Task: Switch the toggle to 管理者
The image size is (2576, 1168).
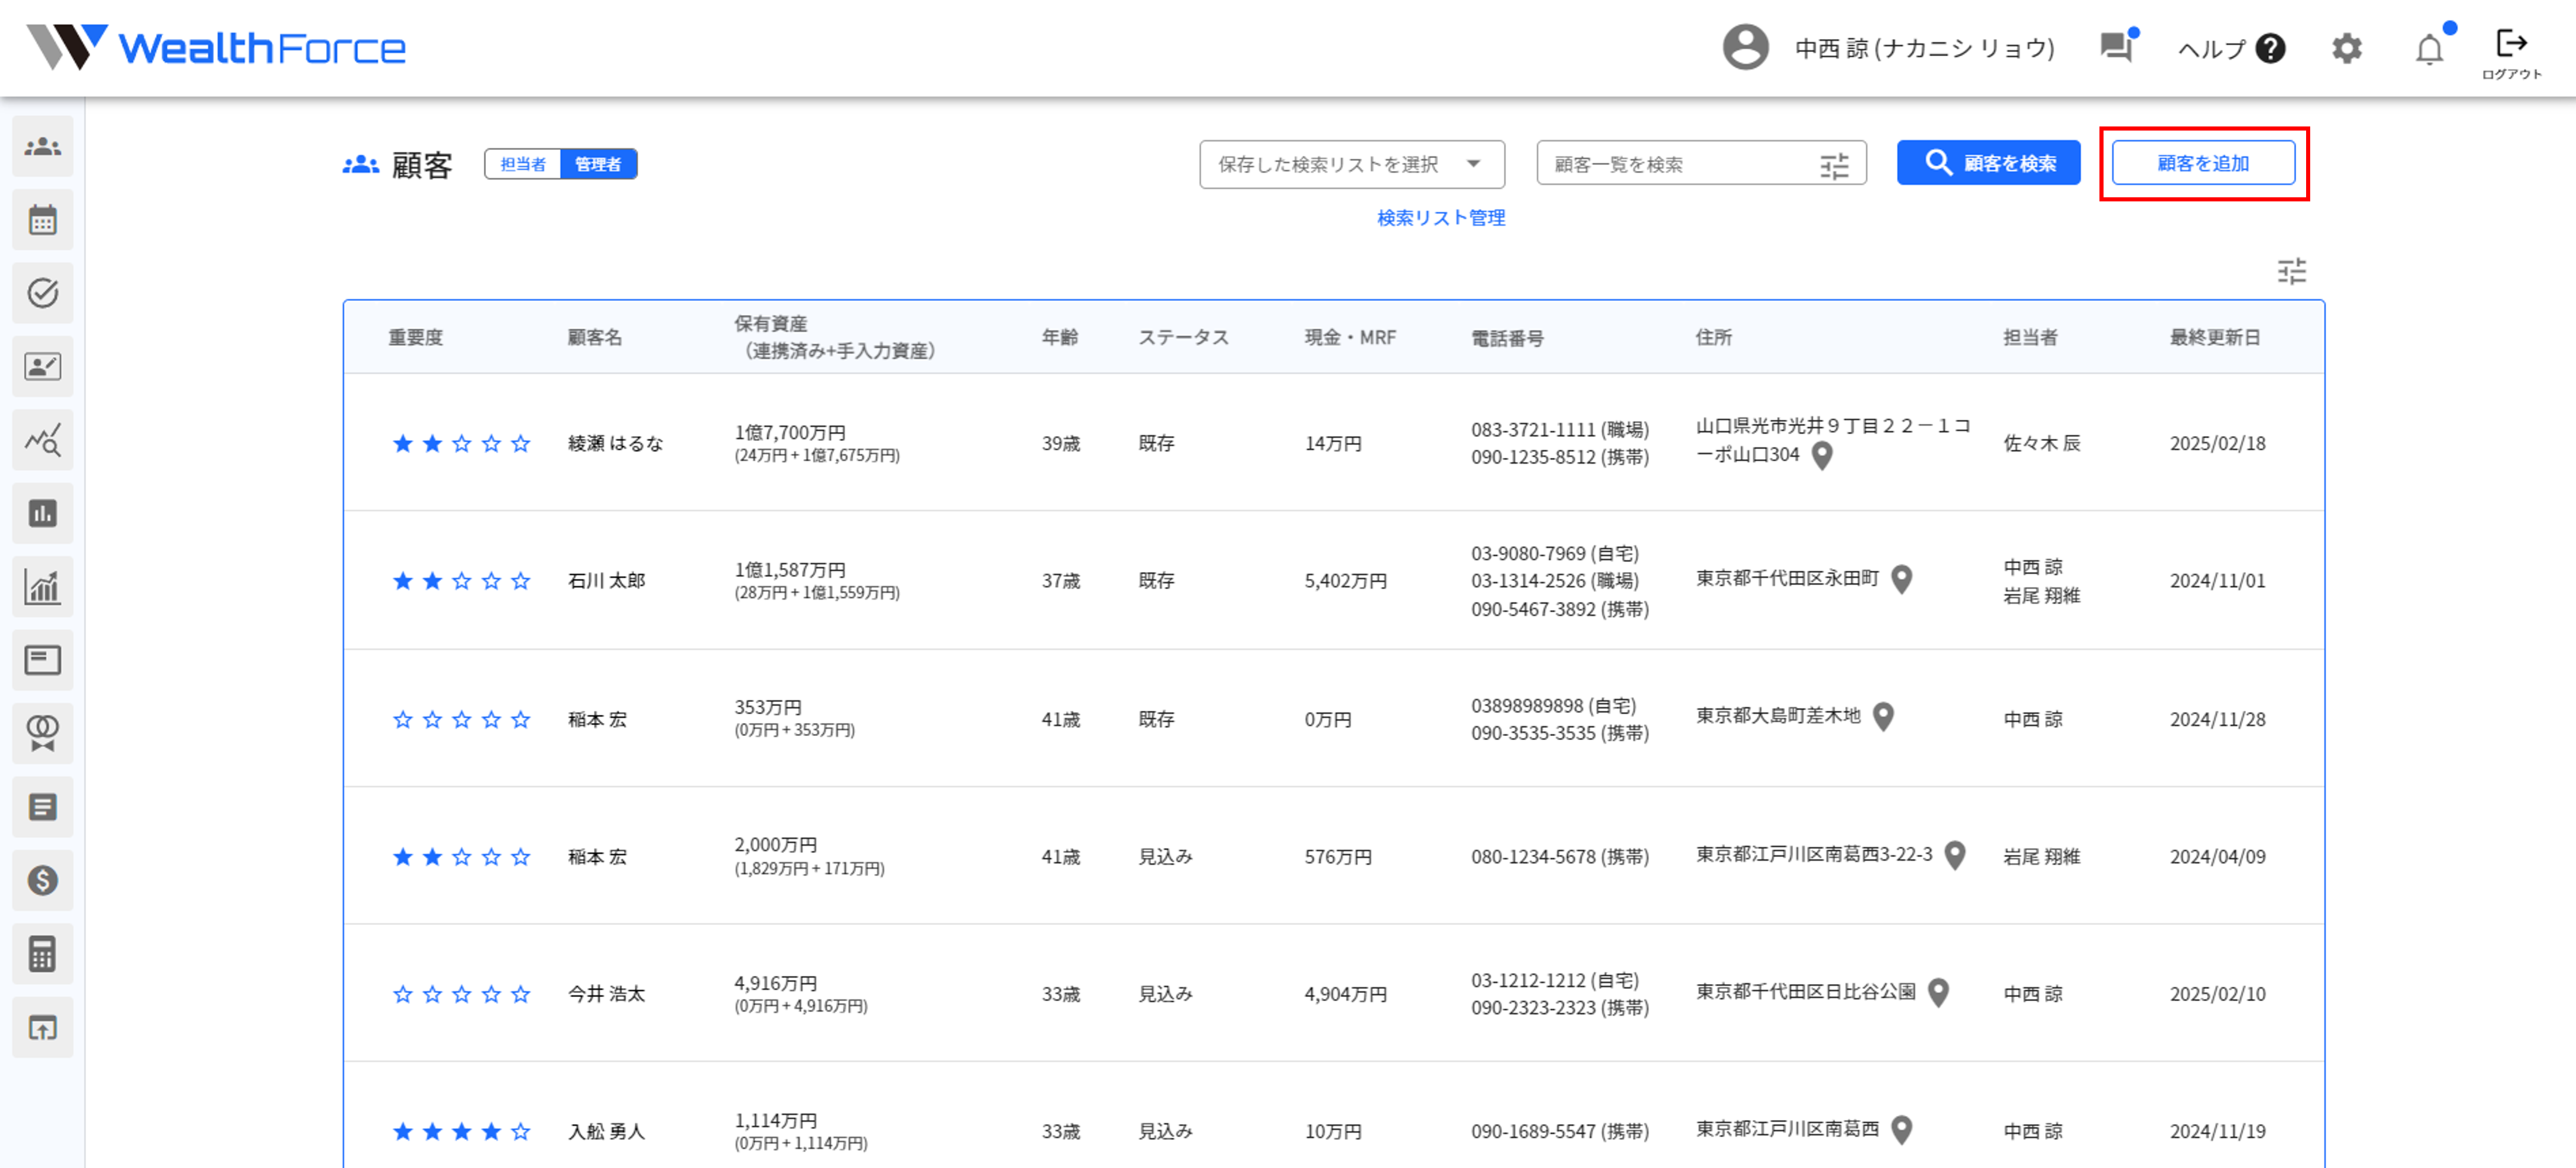Action: click(x=598, y=164)
